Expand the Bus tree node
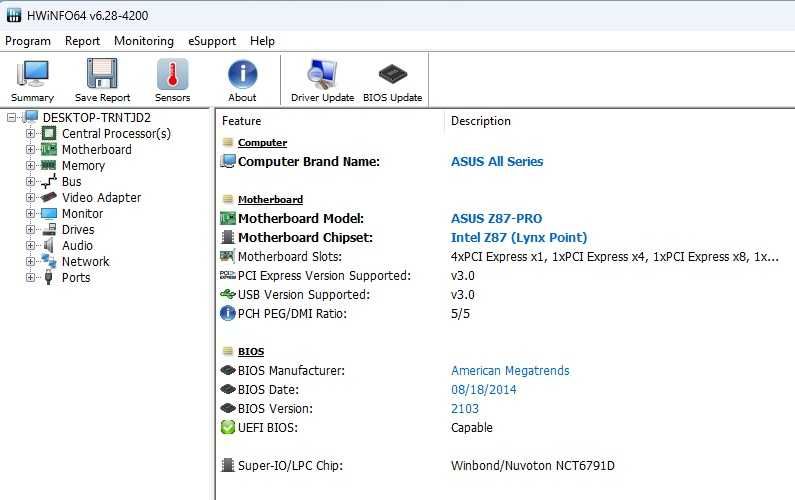This screenshot has height=500, width=795. [30, 182]
